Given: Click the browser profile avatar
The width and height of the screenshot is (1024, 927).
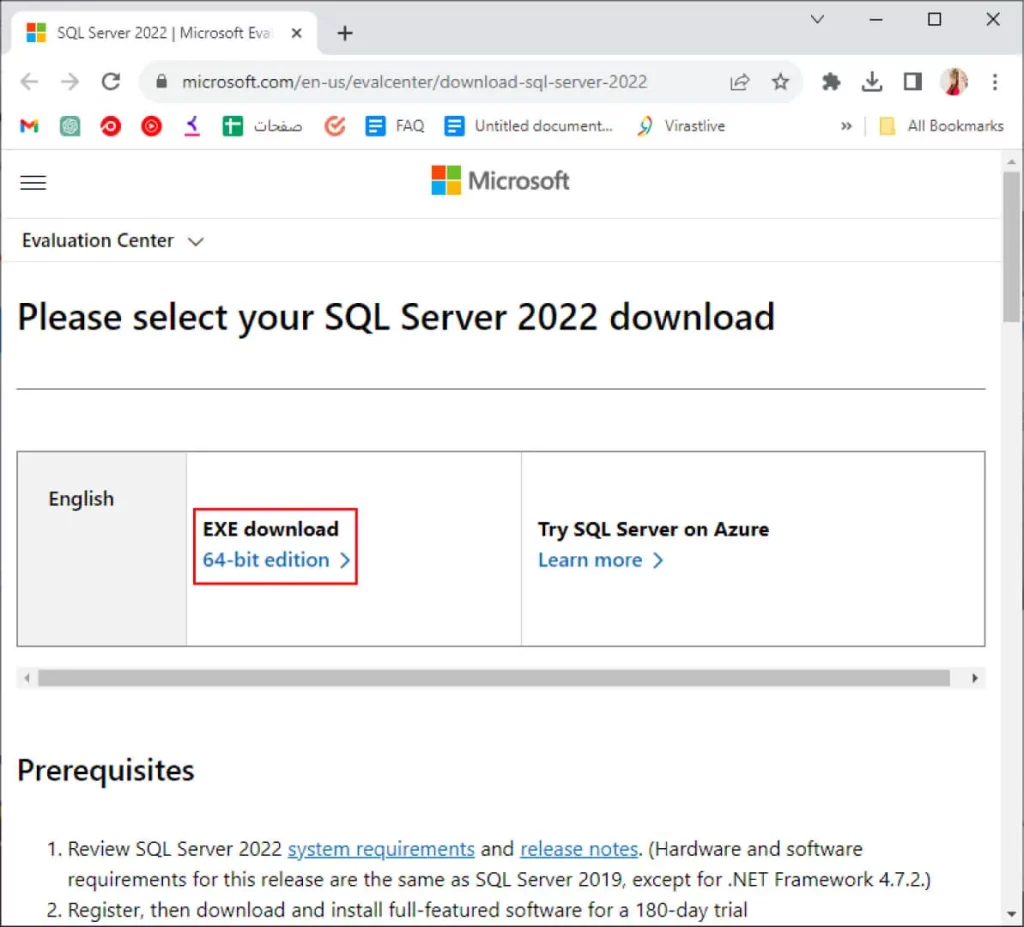Looking at the screenshot, I should 954,82.
